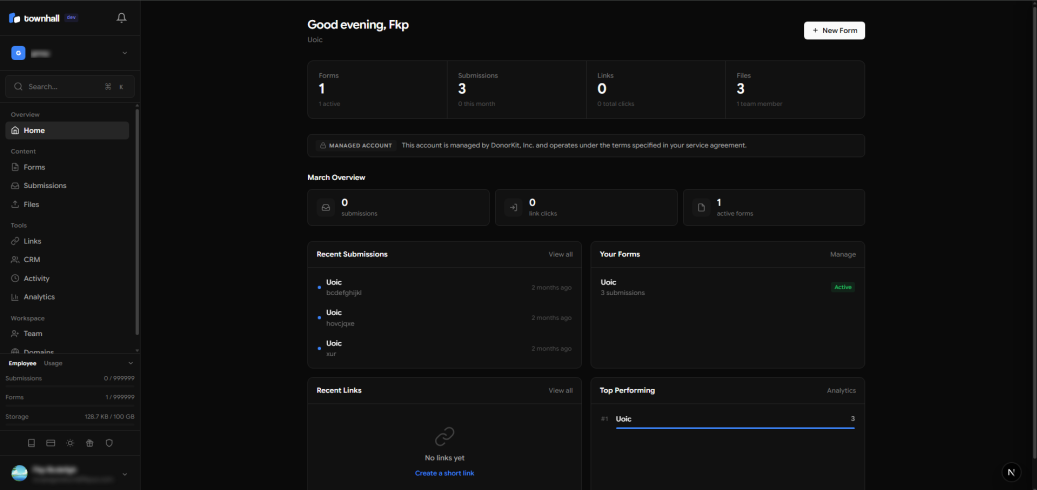This screenshot has width=1037, height=490.
Task: Click the Submissions inbox icon in sidebar
Action: [x=15, y=186]
